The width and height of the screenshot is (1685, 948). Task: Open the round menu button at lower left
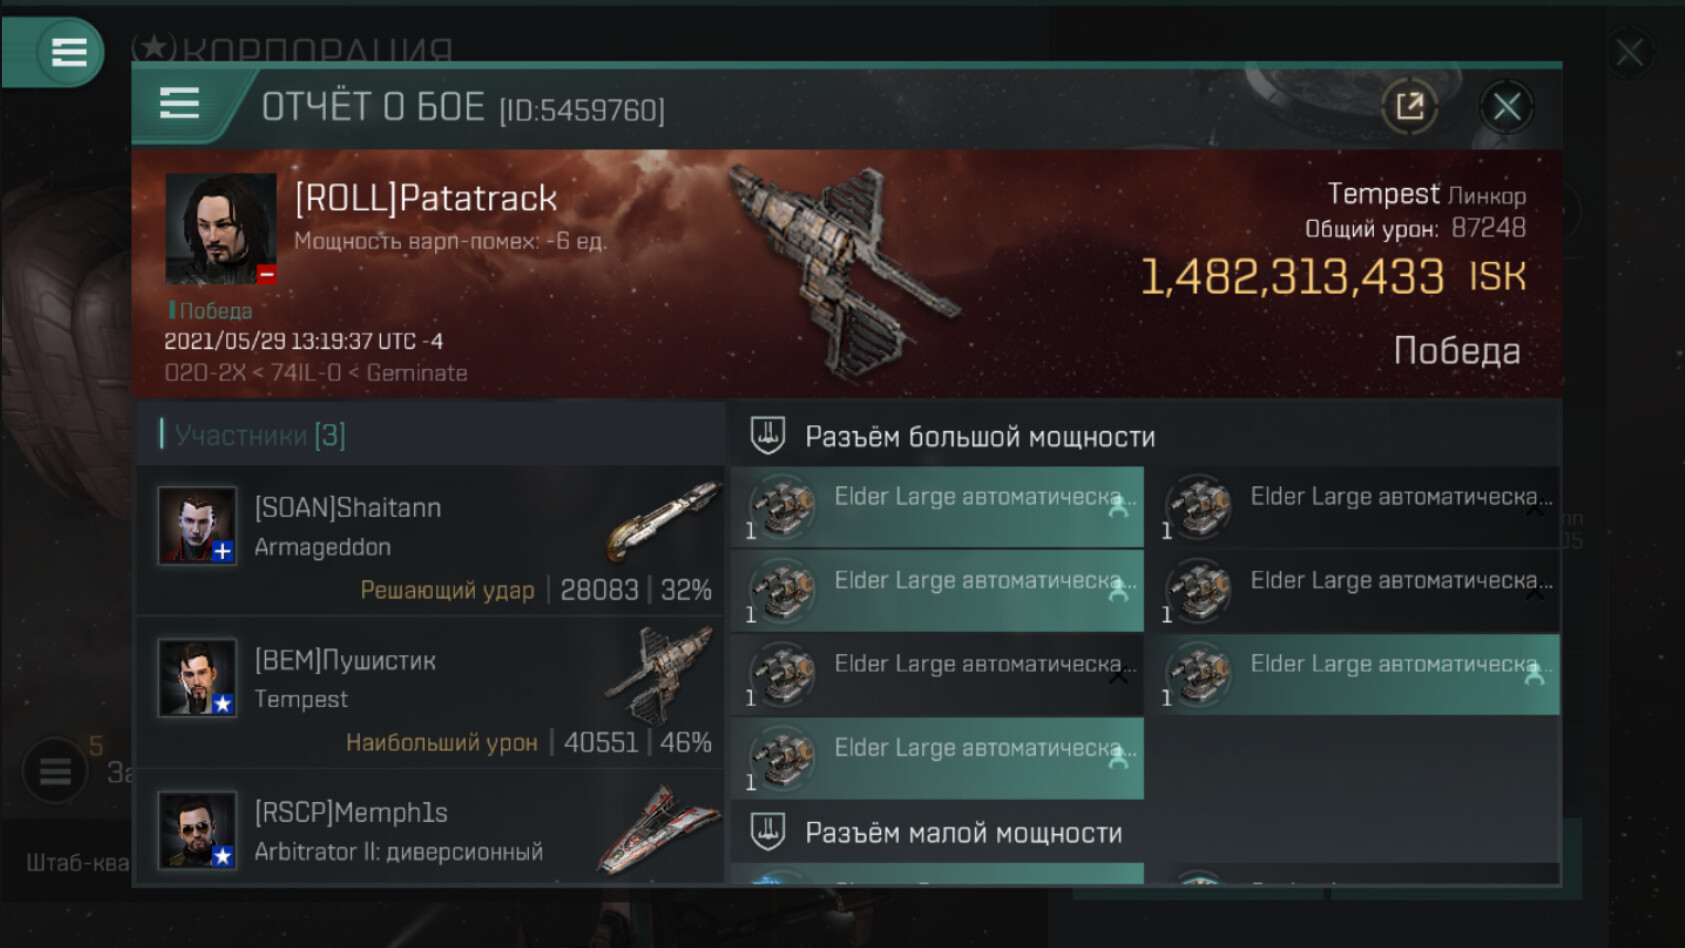click(55, 771)
